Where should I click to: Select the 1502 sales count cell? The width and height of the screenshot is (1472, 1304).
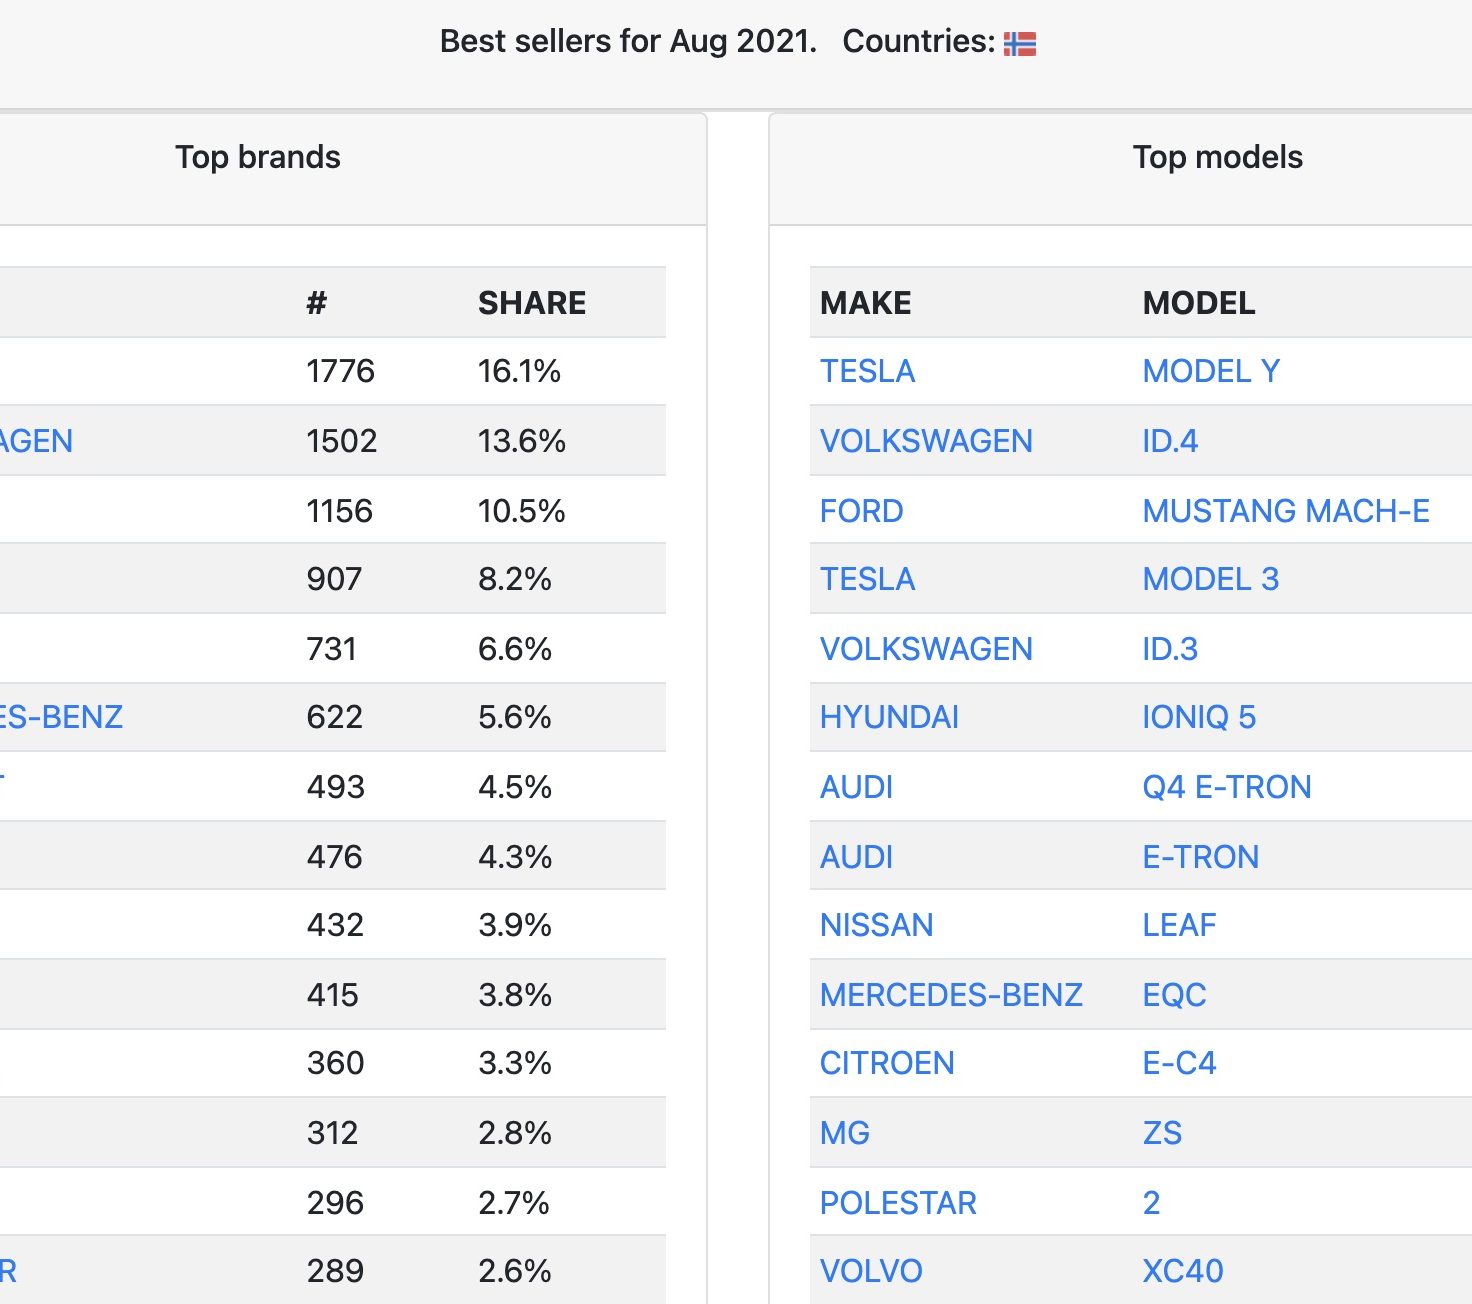point(342,441)
